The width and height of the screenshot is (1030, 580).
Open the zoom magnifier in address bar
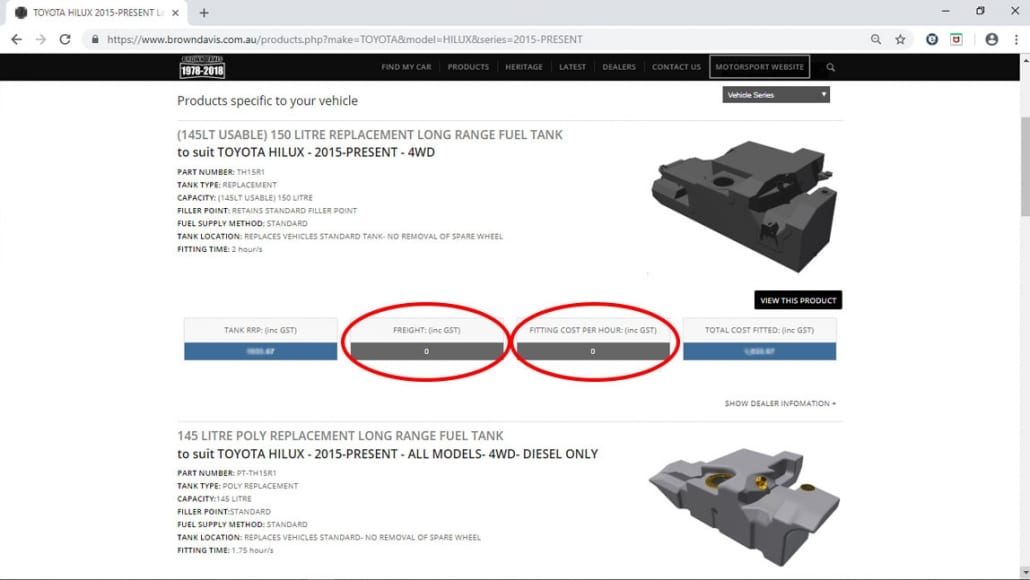[876, 39]
